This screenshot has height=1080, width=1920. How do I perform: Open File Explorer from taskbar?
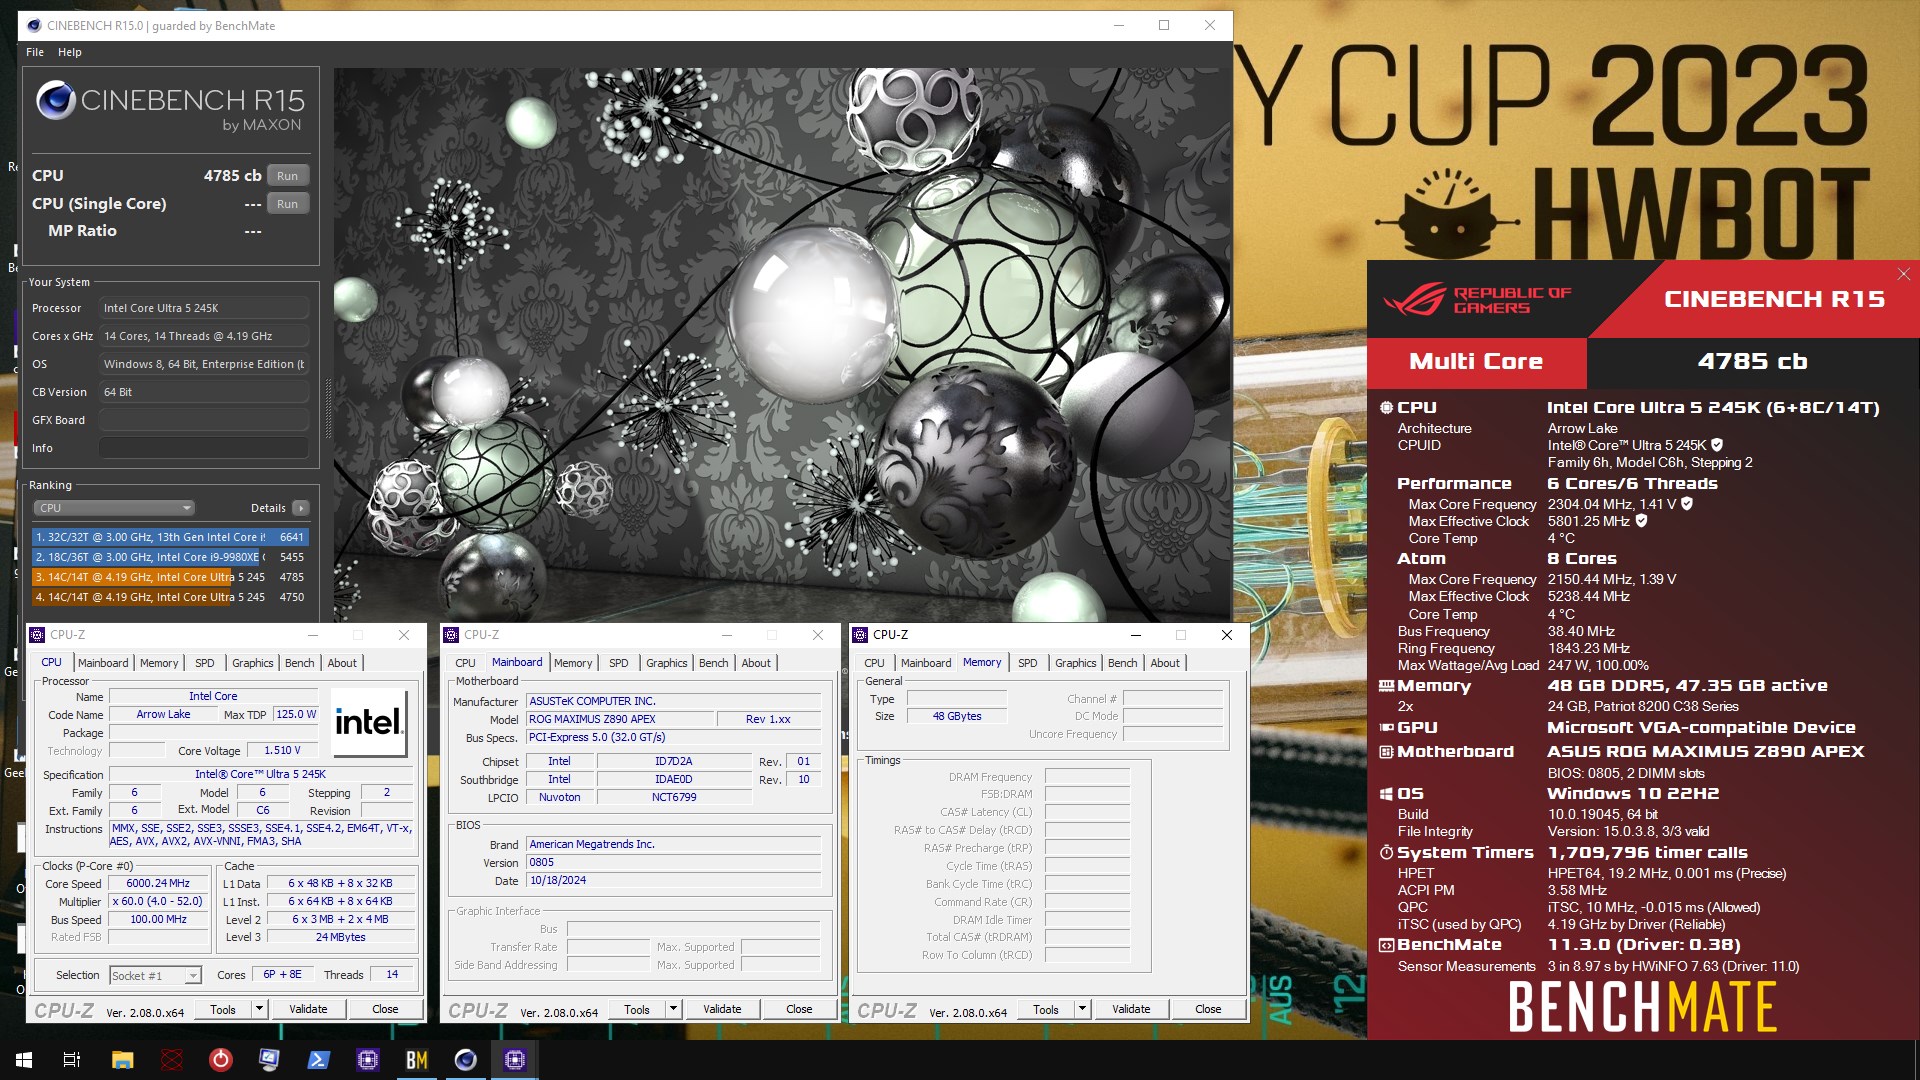[x=122, y=1060]
